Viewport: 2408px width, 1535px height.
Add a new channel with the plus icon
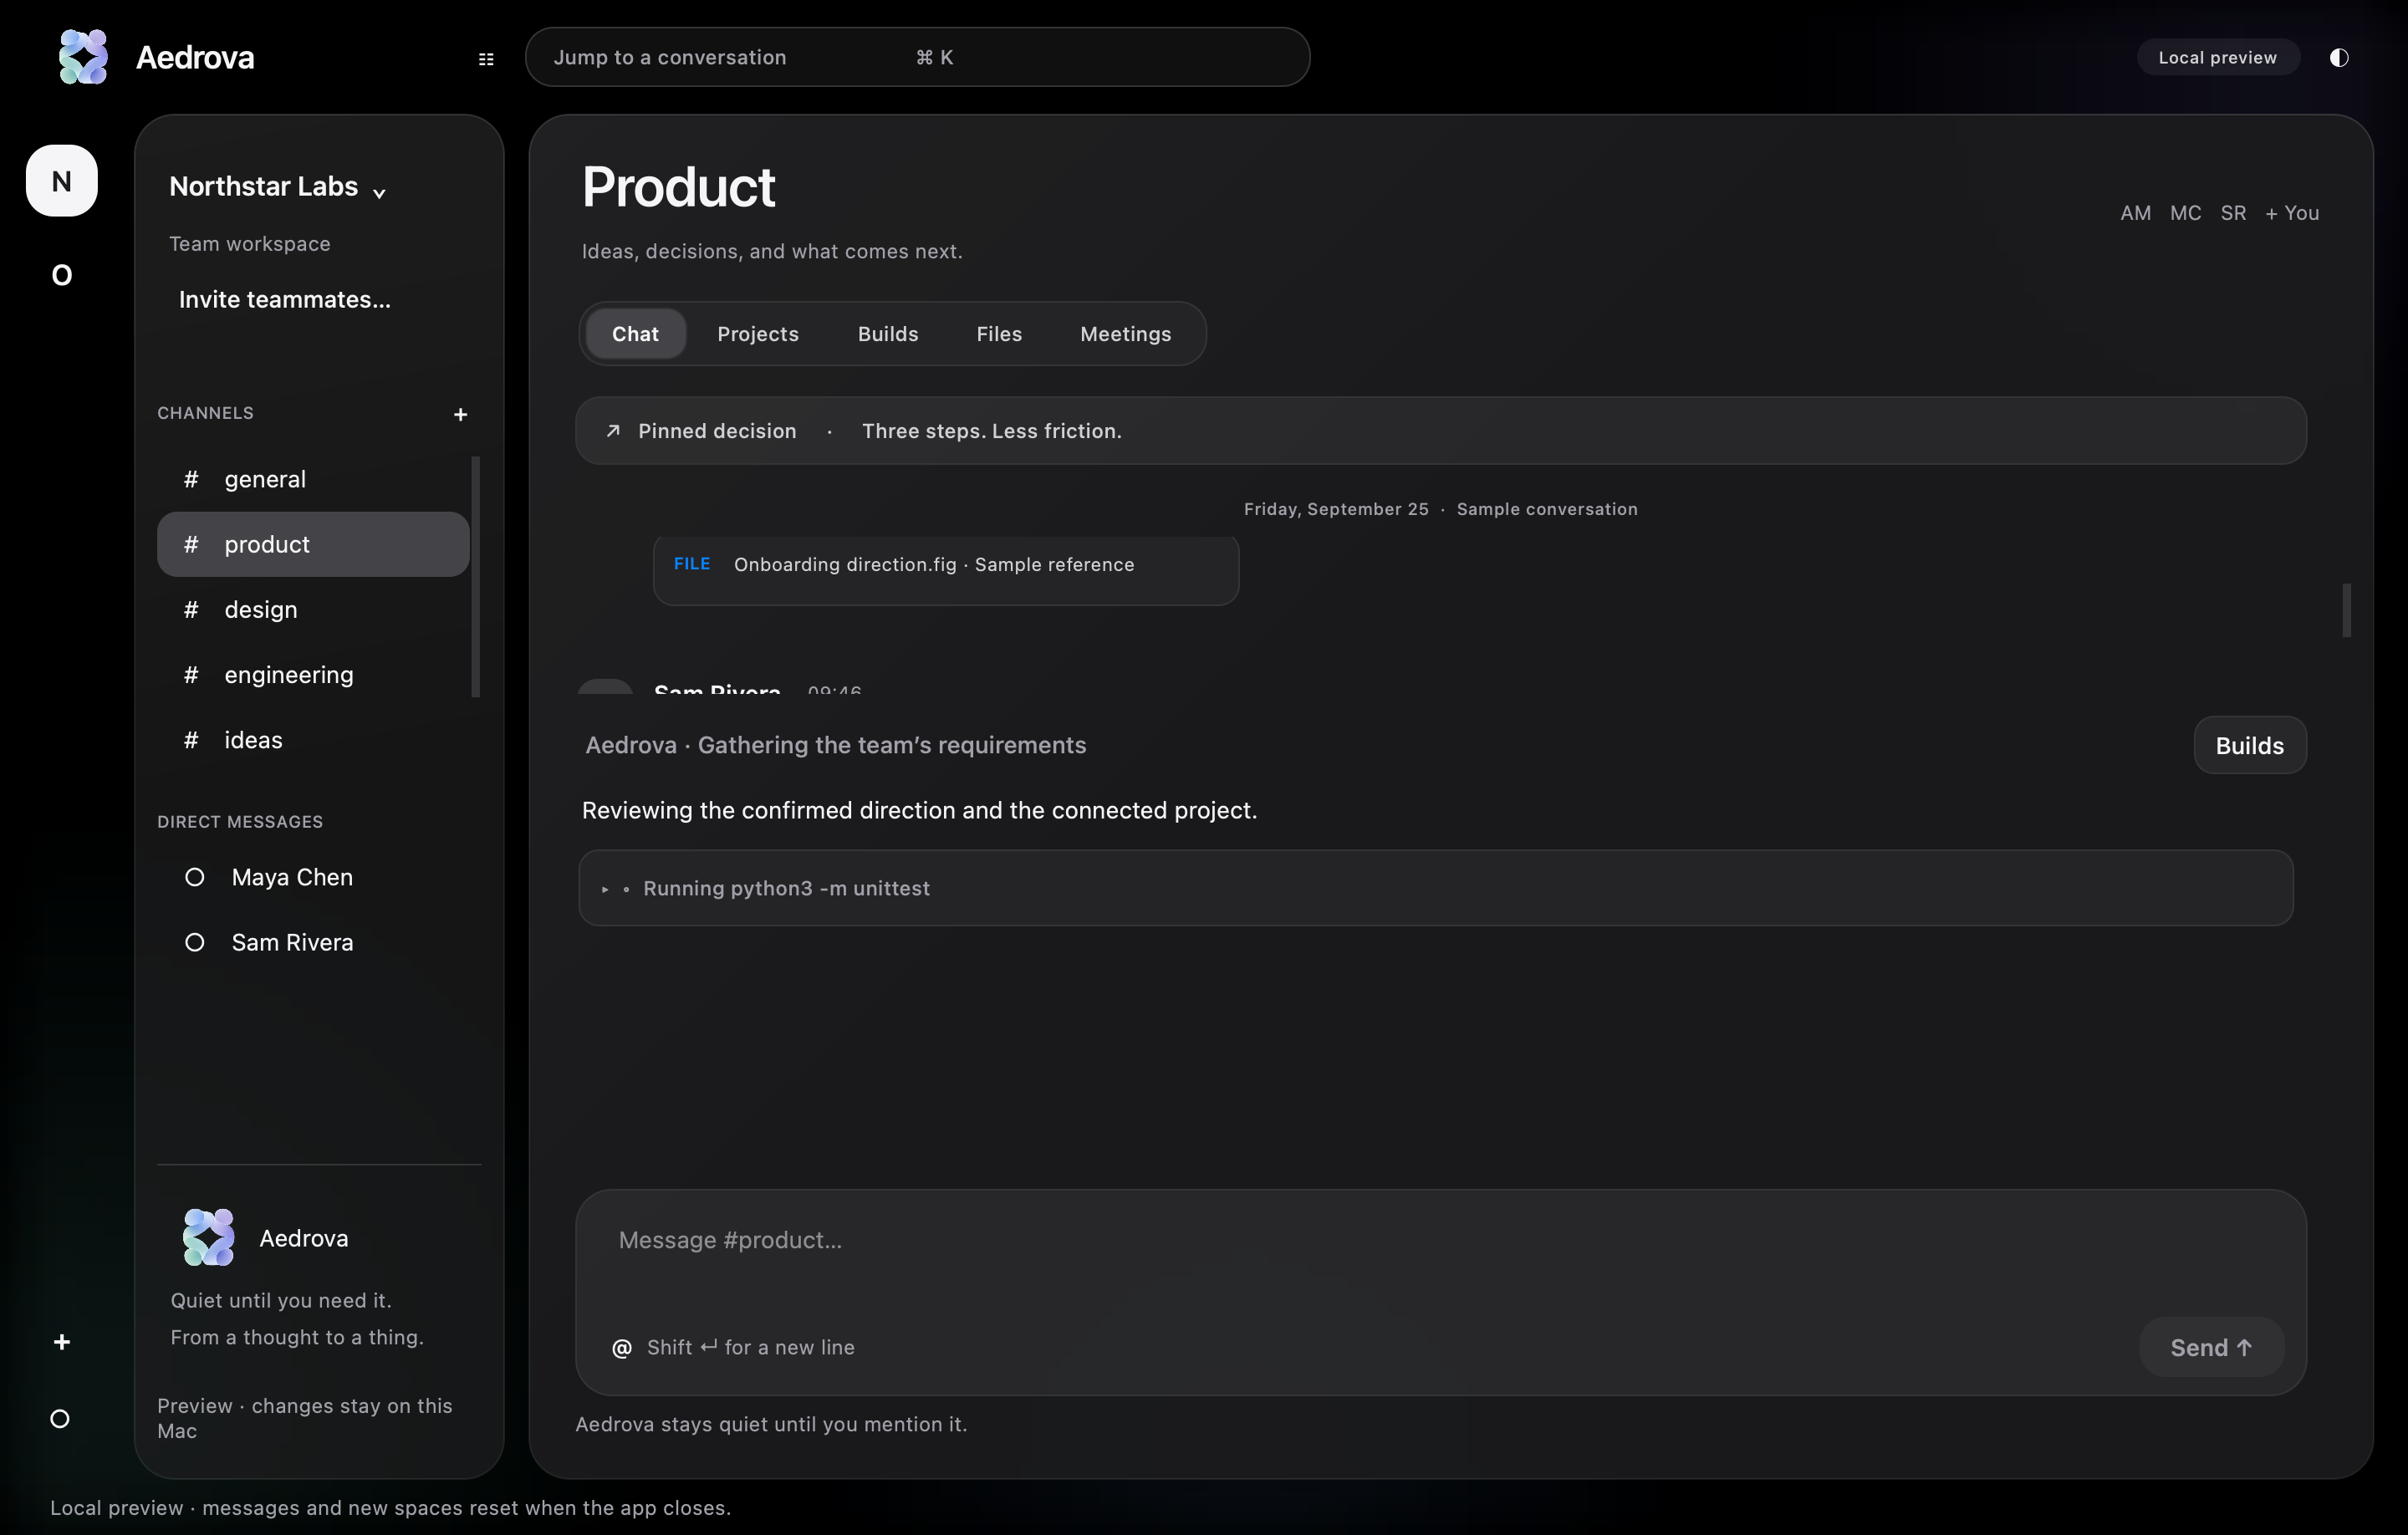(x=460, y=414)
